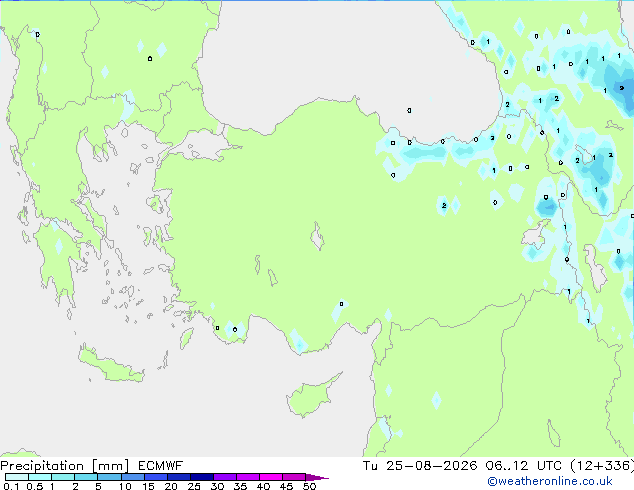The height and width of the screenshot is (490, 634).
Task: Click the ECMWF model label
Action: pyautogui.click(x=161, y=466)
